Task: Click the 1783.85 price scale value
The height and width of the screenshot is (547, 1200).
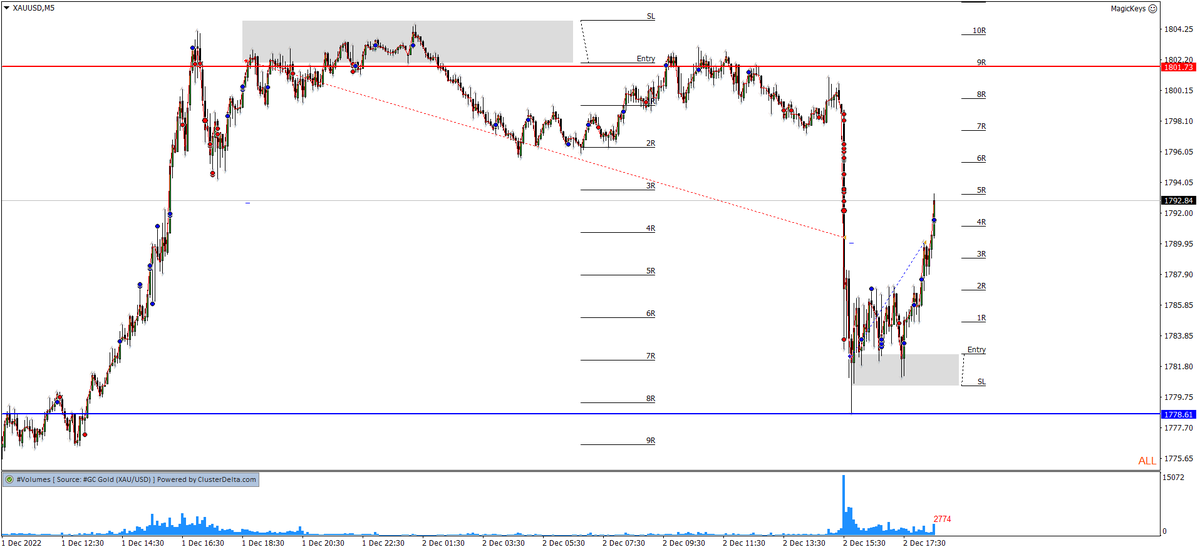Action: [1178, 336]
